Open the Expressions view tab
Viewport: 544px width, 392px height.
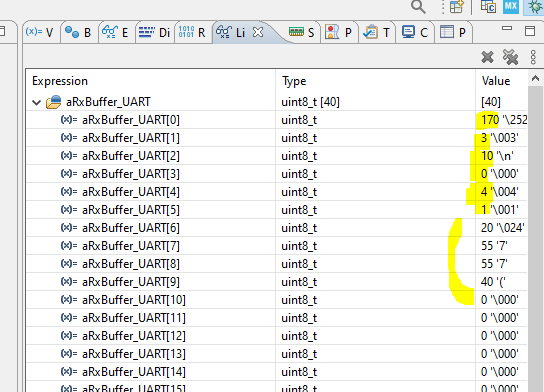116,32
